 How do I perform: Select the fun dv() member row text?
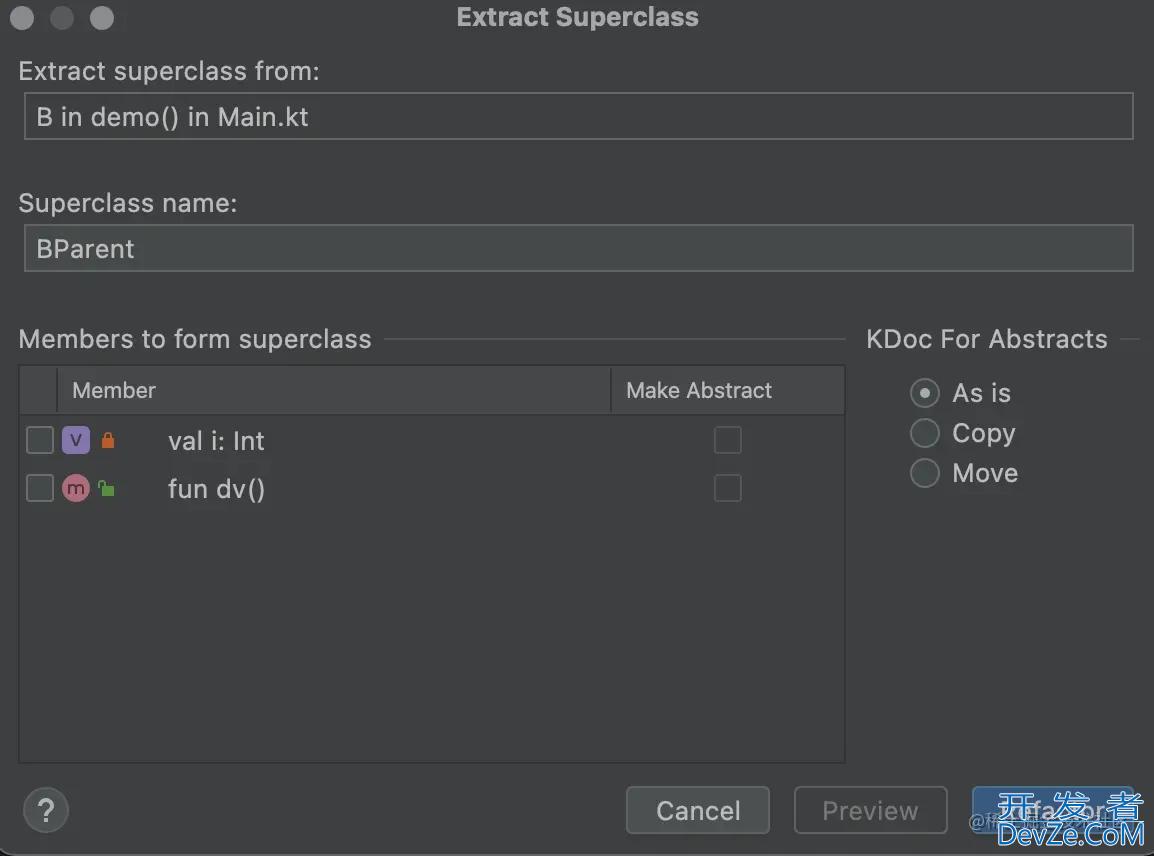(x=216, y=489)
